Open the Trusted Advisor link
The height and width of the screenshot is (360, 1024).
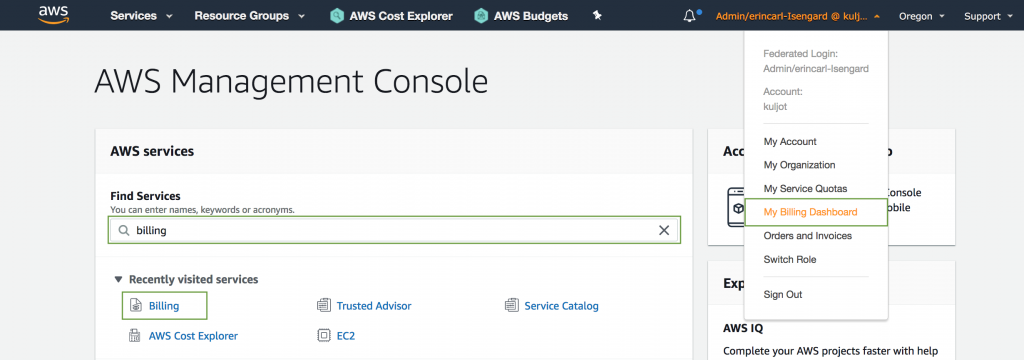coord(374,306)
